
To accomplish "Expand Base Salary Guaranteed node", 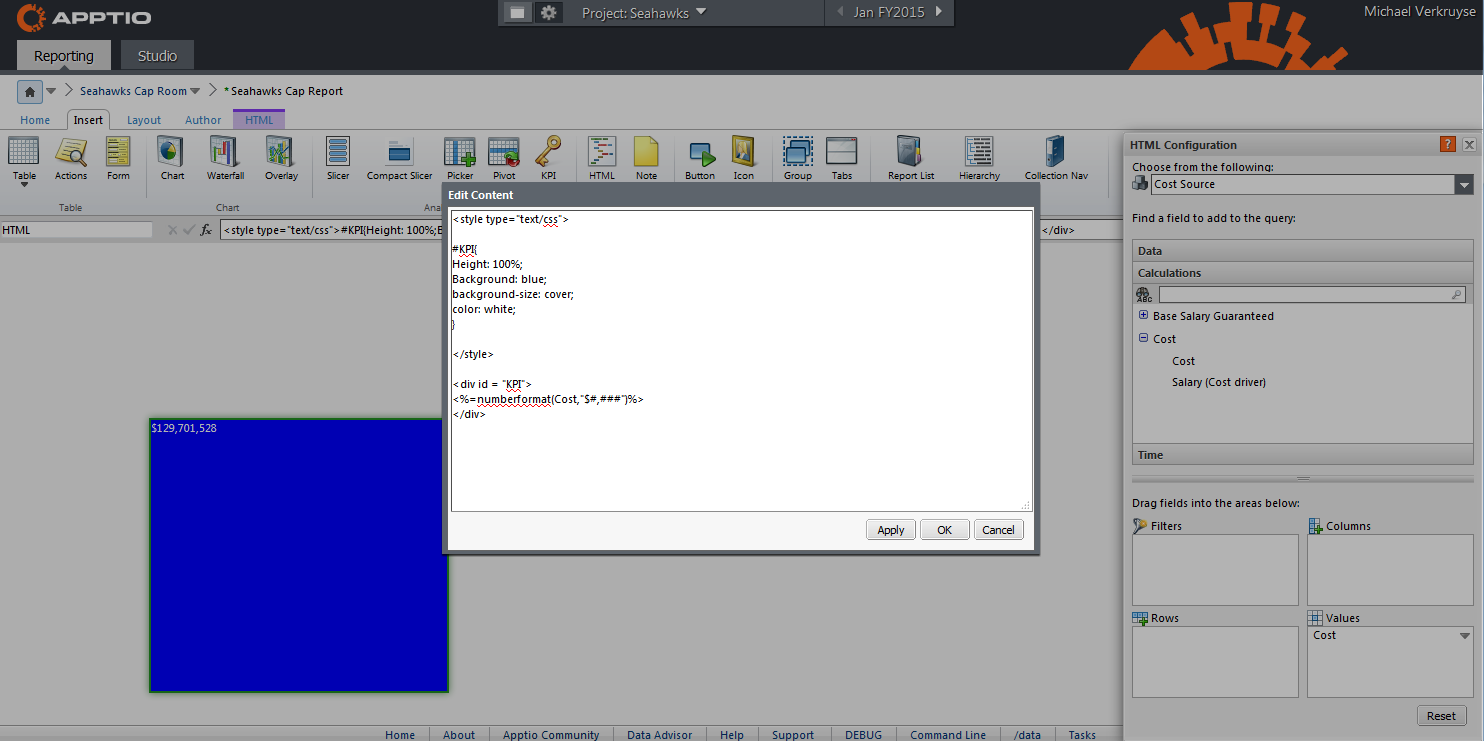I will [1143, 315].
